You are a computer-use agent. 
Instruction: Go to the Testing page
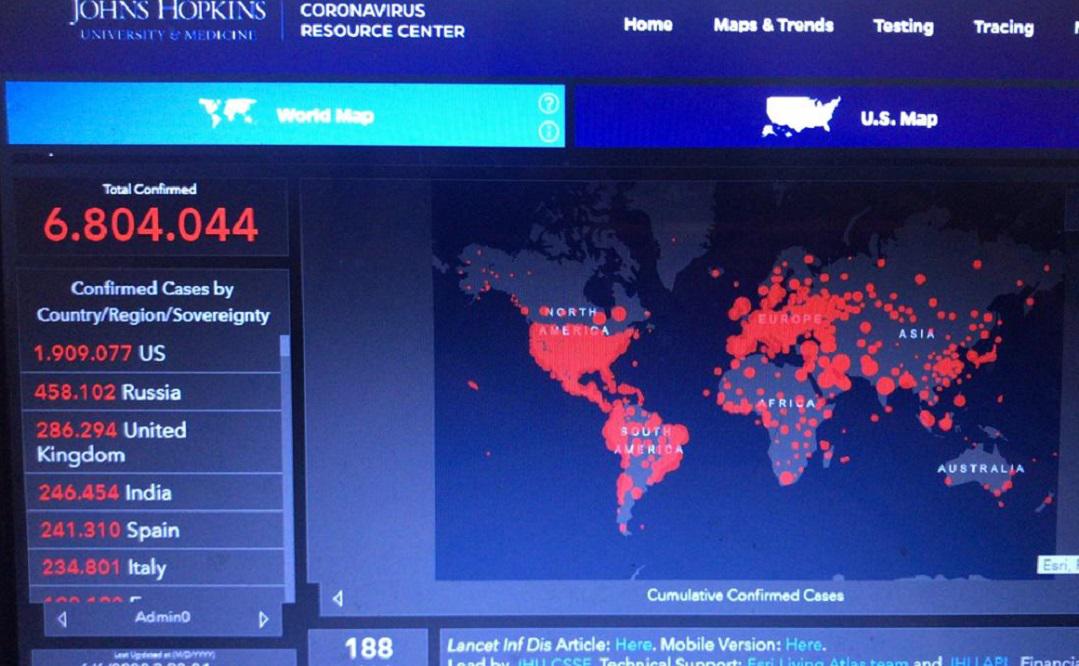pyautogui.click(x=904, y=27)
